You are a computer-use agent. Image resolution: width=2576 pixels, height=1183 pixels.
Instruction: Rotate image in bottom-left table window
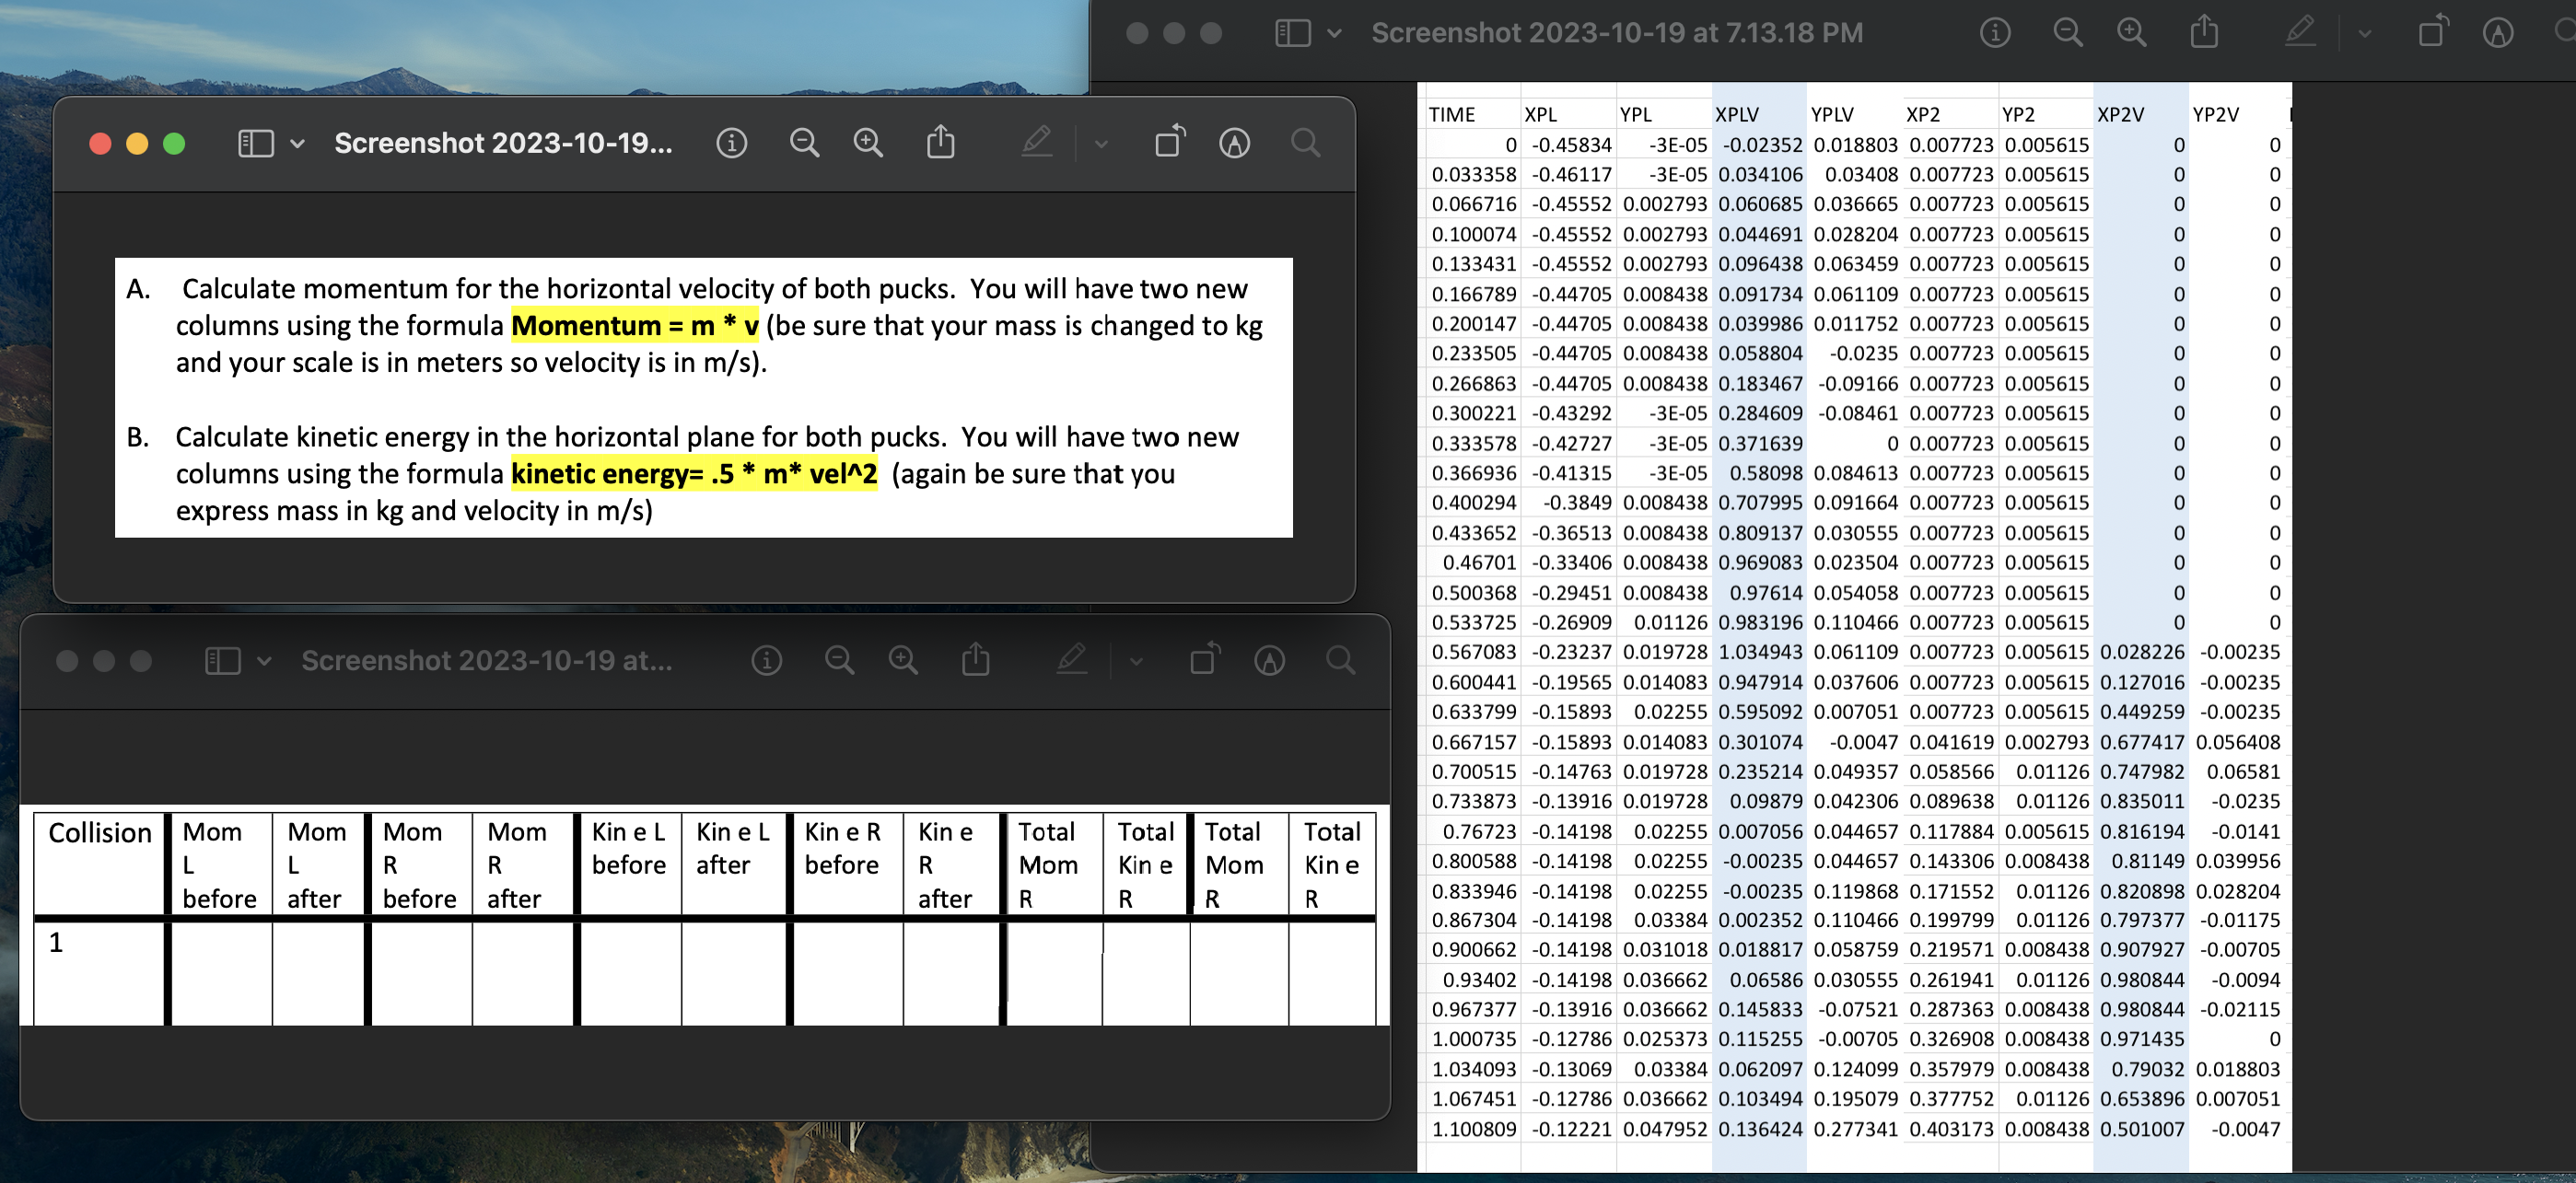(x=1205, y=659)
